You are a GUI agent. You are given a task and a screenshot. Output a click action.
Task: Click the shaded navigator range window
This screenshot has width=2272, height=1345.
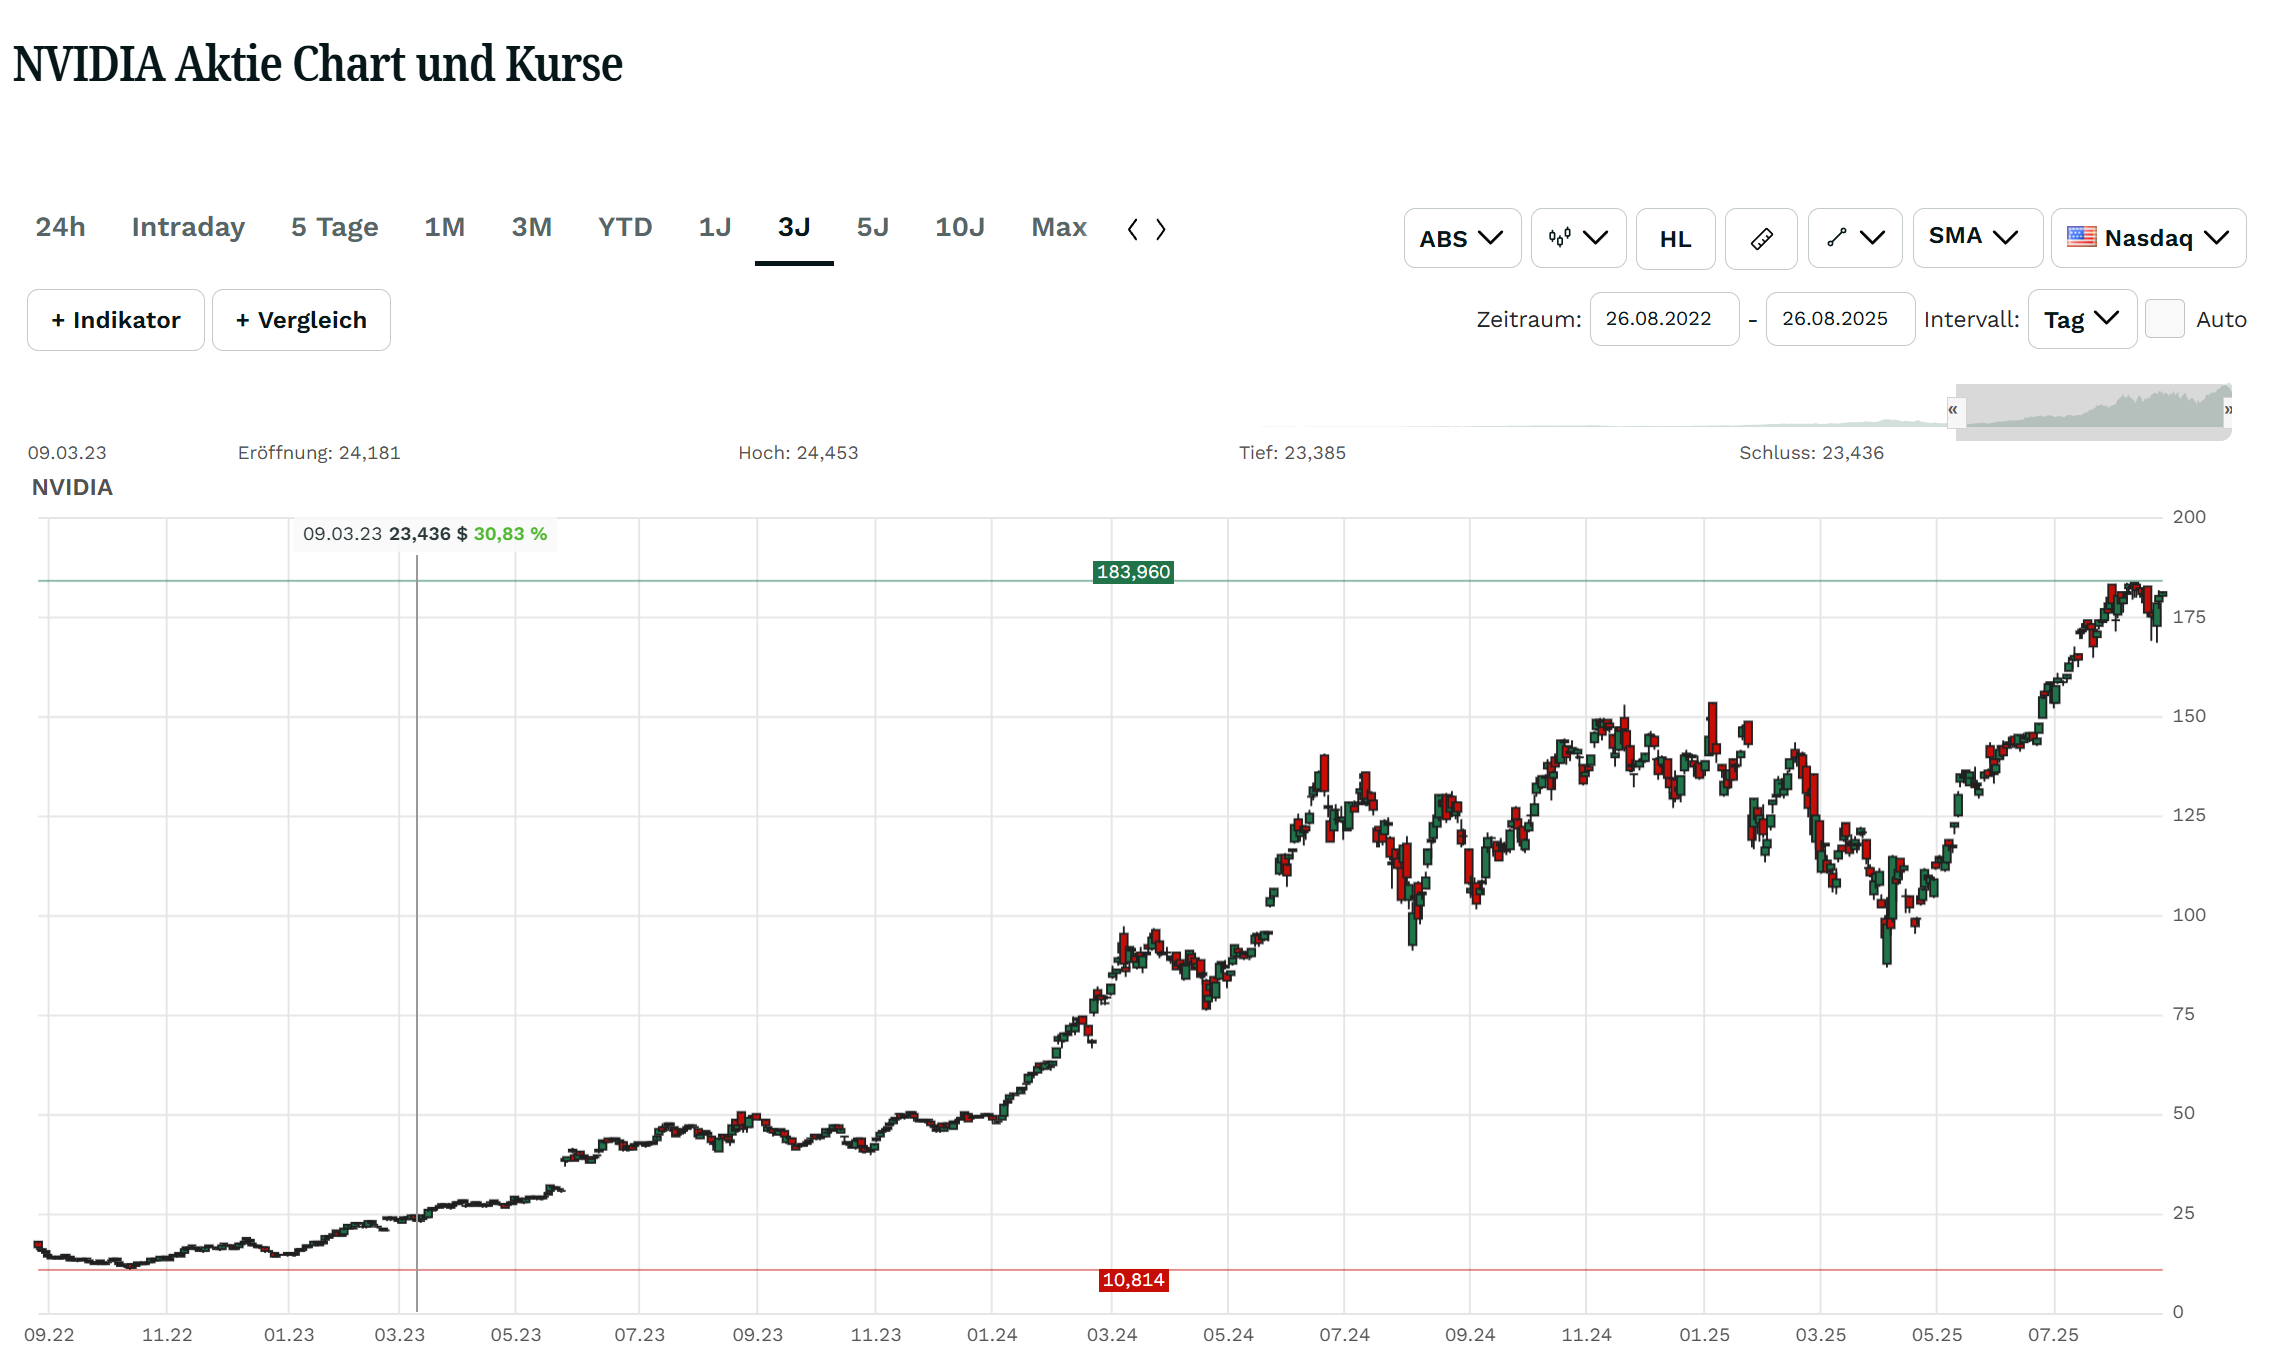(x=2094, y=410)
